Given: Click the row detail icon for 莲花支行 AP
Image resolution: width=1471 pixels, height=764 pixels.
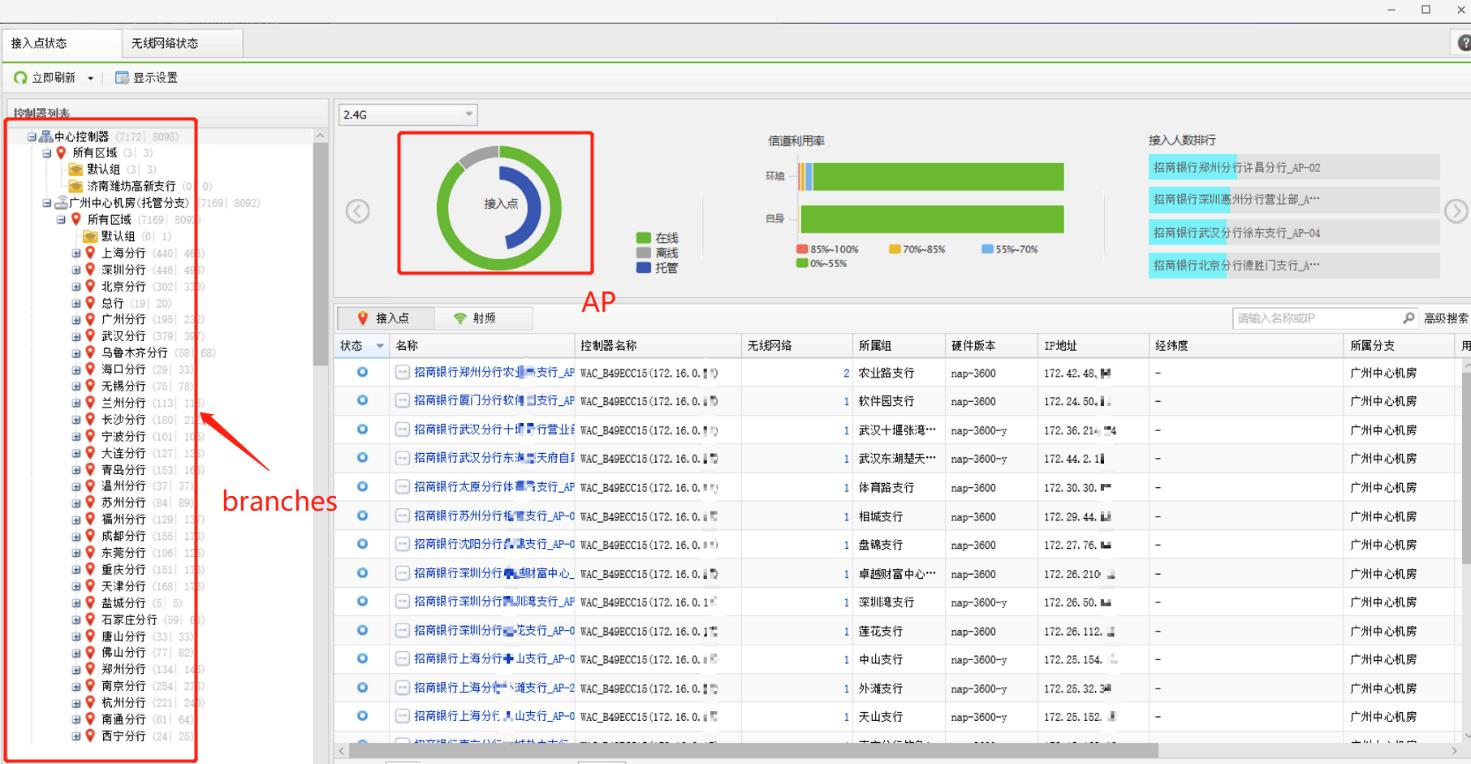Looking at the screenshot, I should coord(402,631).
